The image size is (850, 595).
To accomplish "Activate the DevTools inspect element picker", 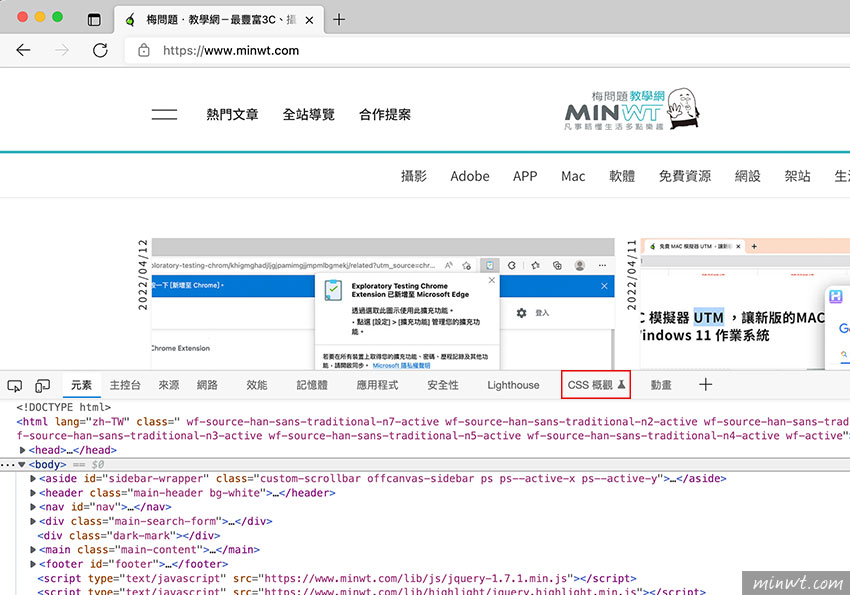I will 15,385.
